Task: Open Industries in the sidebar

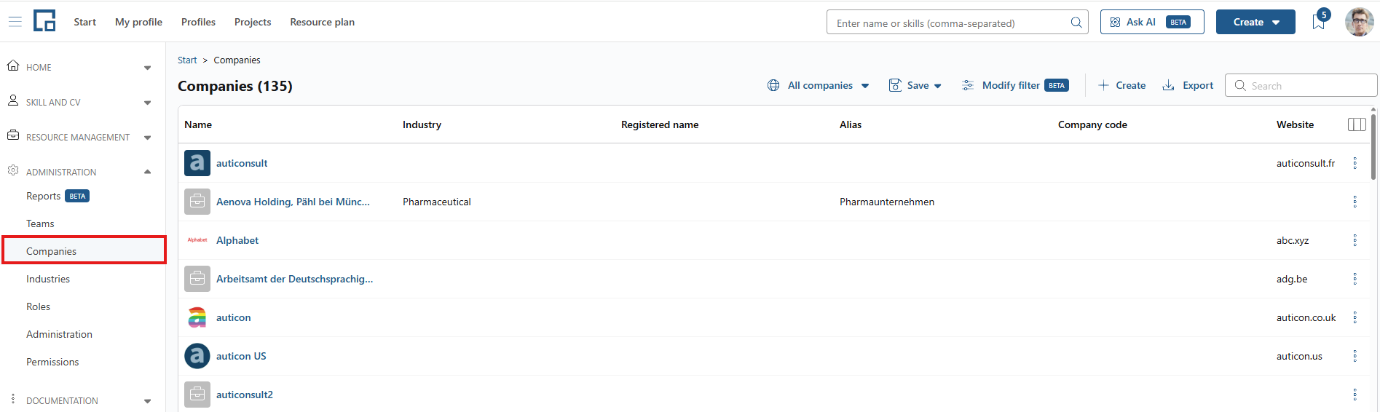Action: pyautogui.click(x=48, y=279)
